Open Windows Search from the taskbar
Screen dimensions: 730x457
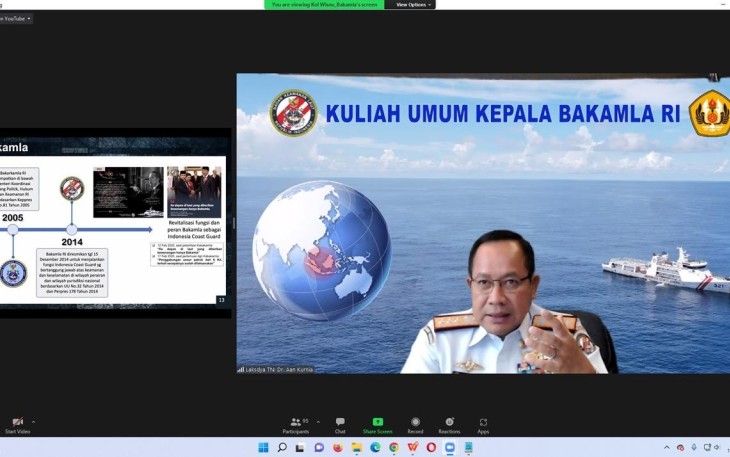click(x=282, y=447)
